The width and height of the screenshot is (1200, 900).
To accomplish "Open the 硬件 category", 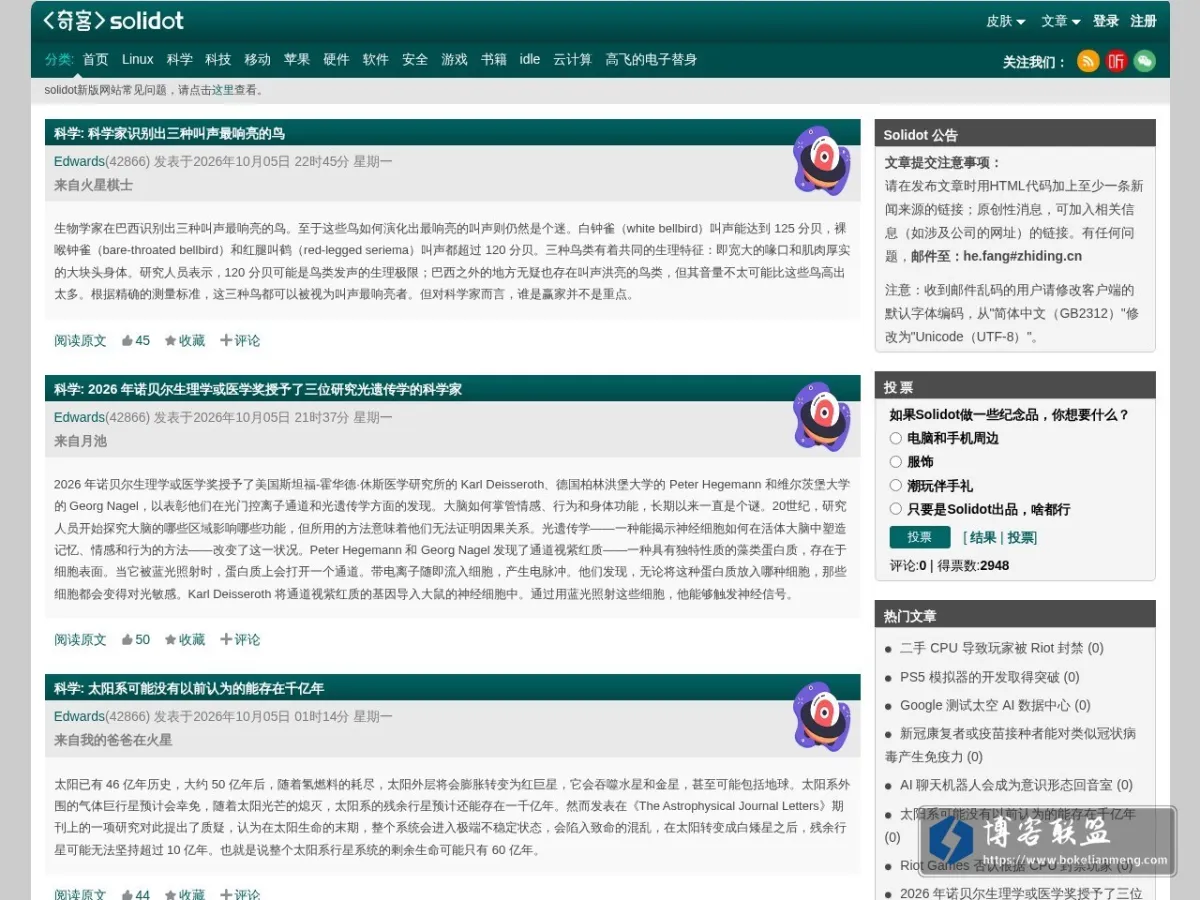I will coord(336,59).
